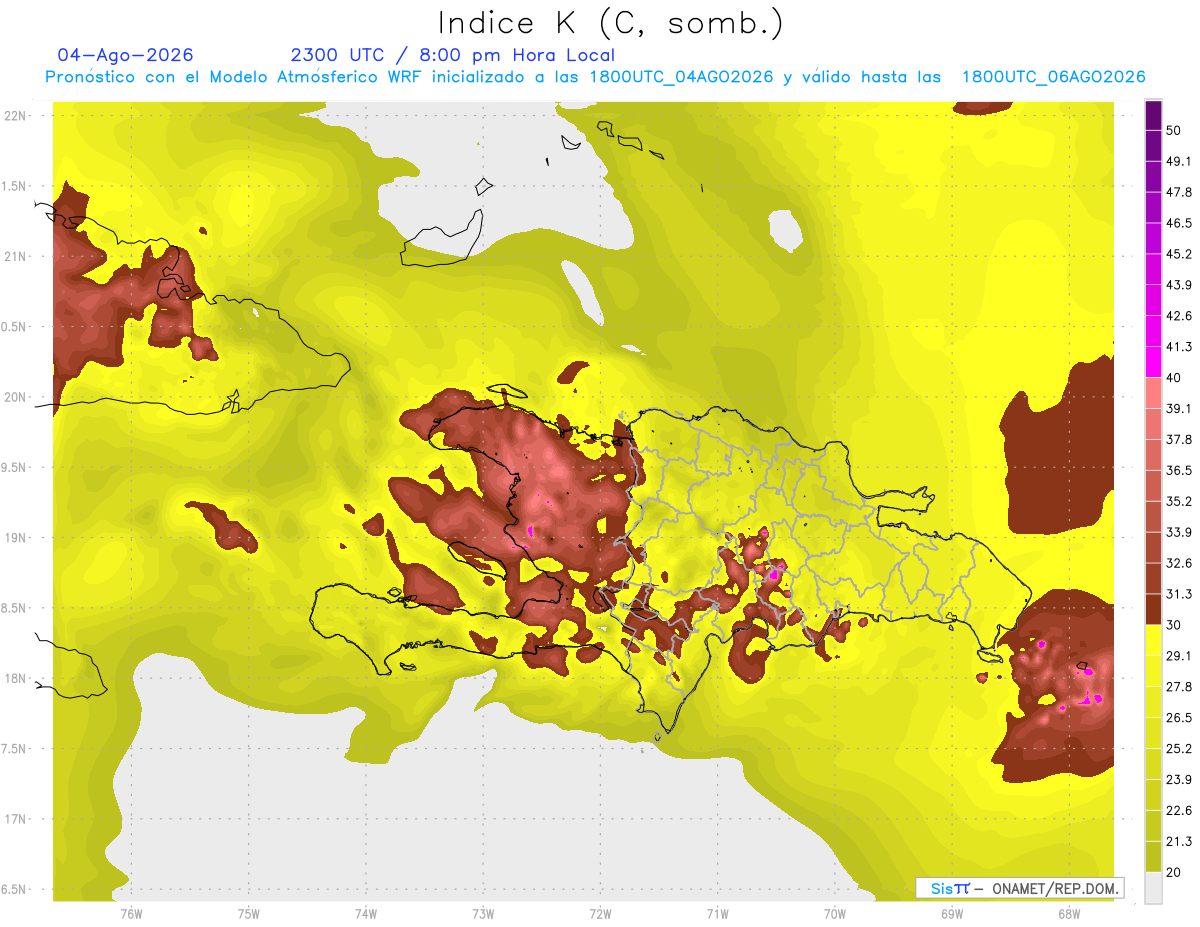Click the 21N latitude label

15,256
